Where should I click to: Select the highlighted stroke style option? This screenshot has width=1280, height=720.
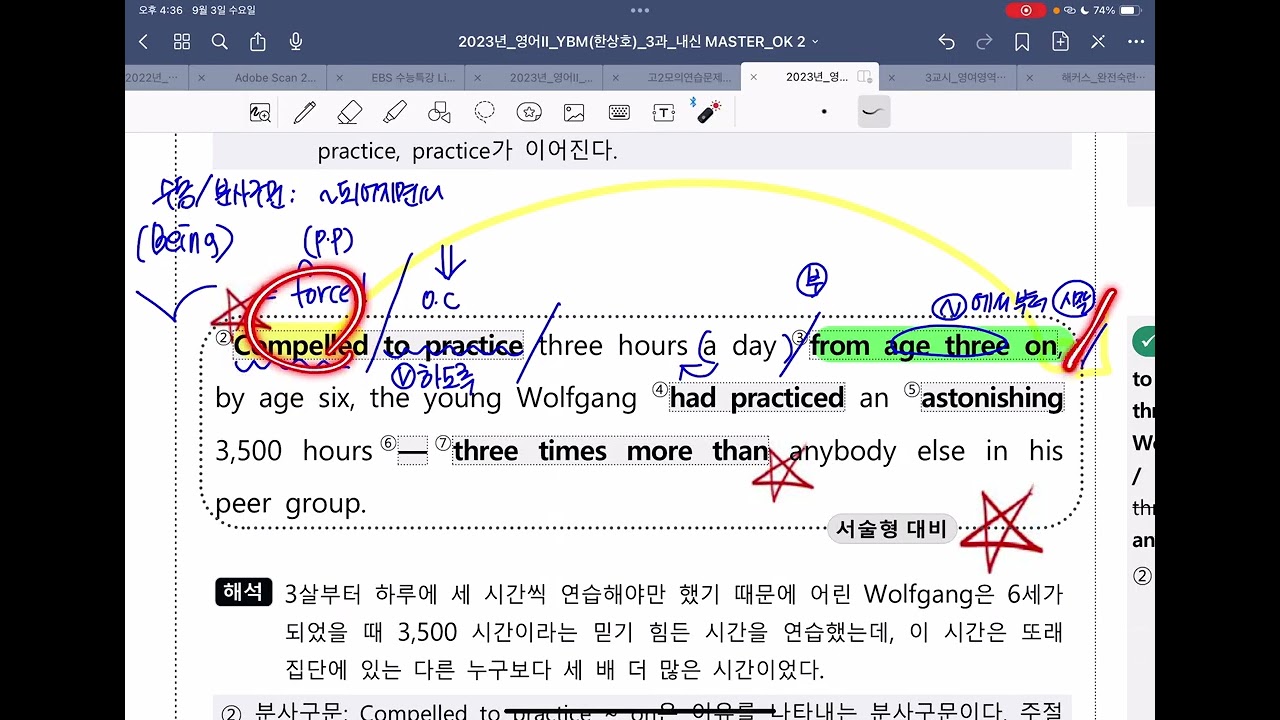pyautogui.click(x=872, y=112)
